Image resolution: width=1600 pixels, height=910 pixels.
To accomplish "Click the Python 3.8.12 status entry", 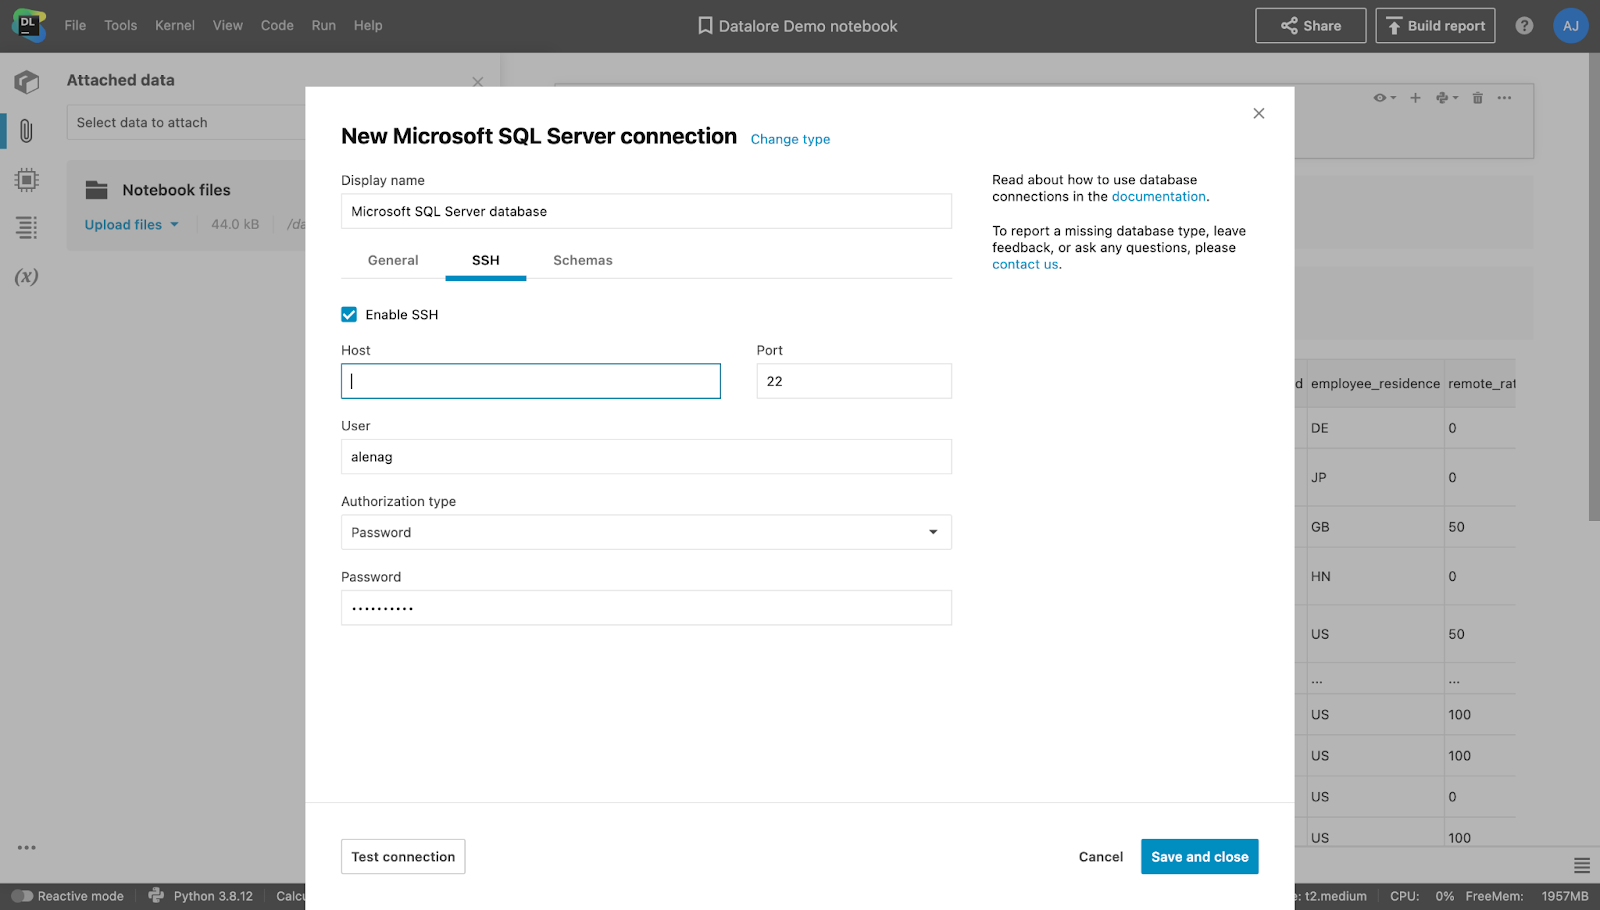I will (213, 896).
